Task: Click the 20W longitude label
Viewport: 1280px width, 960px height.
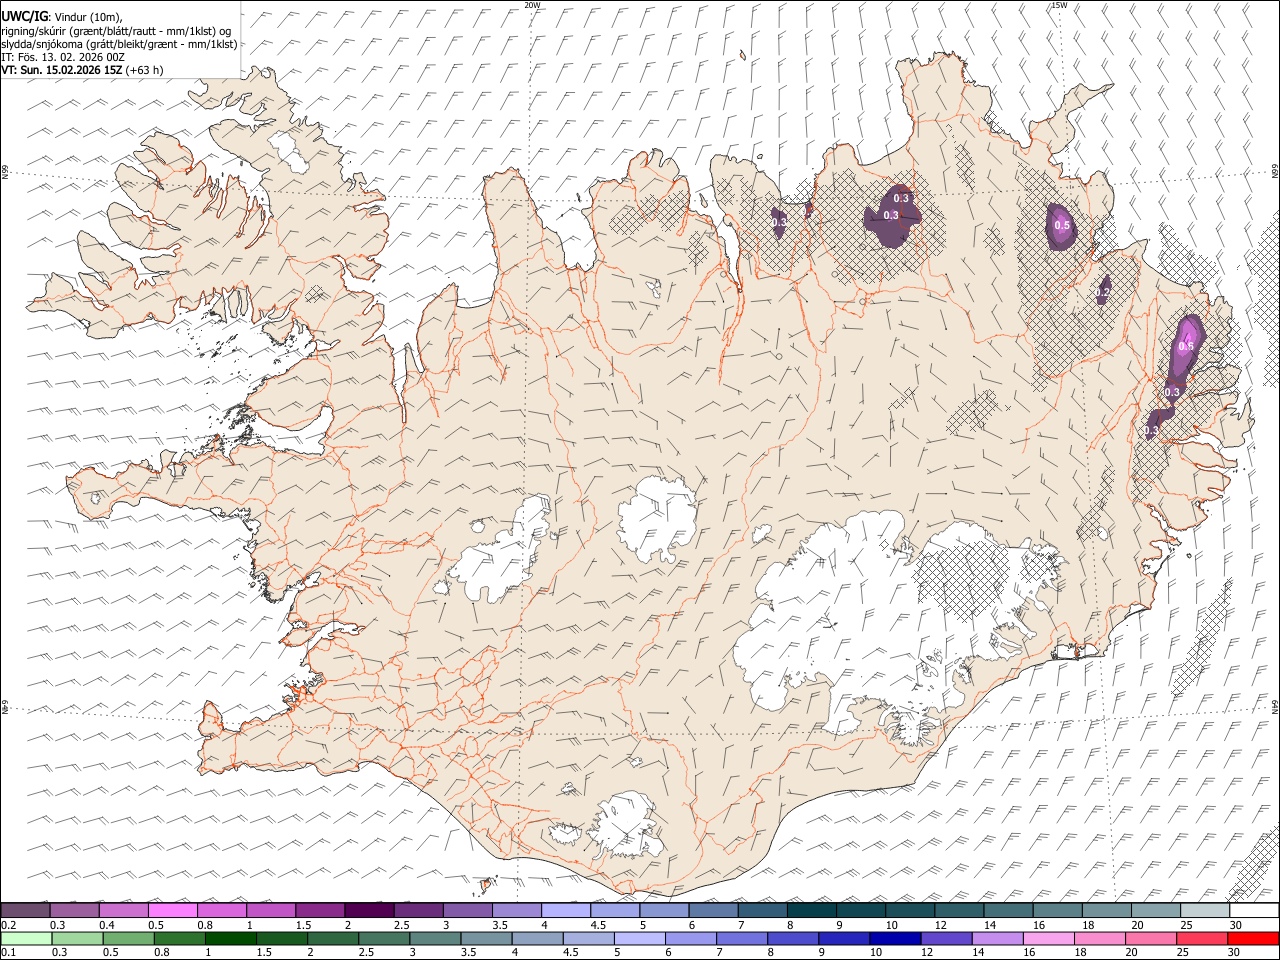Action: tap(532, 5)
